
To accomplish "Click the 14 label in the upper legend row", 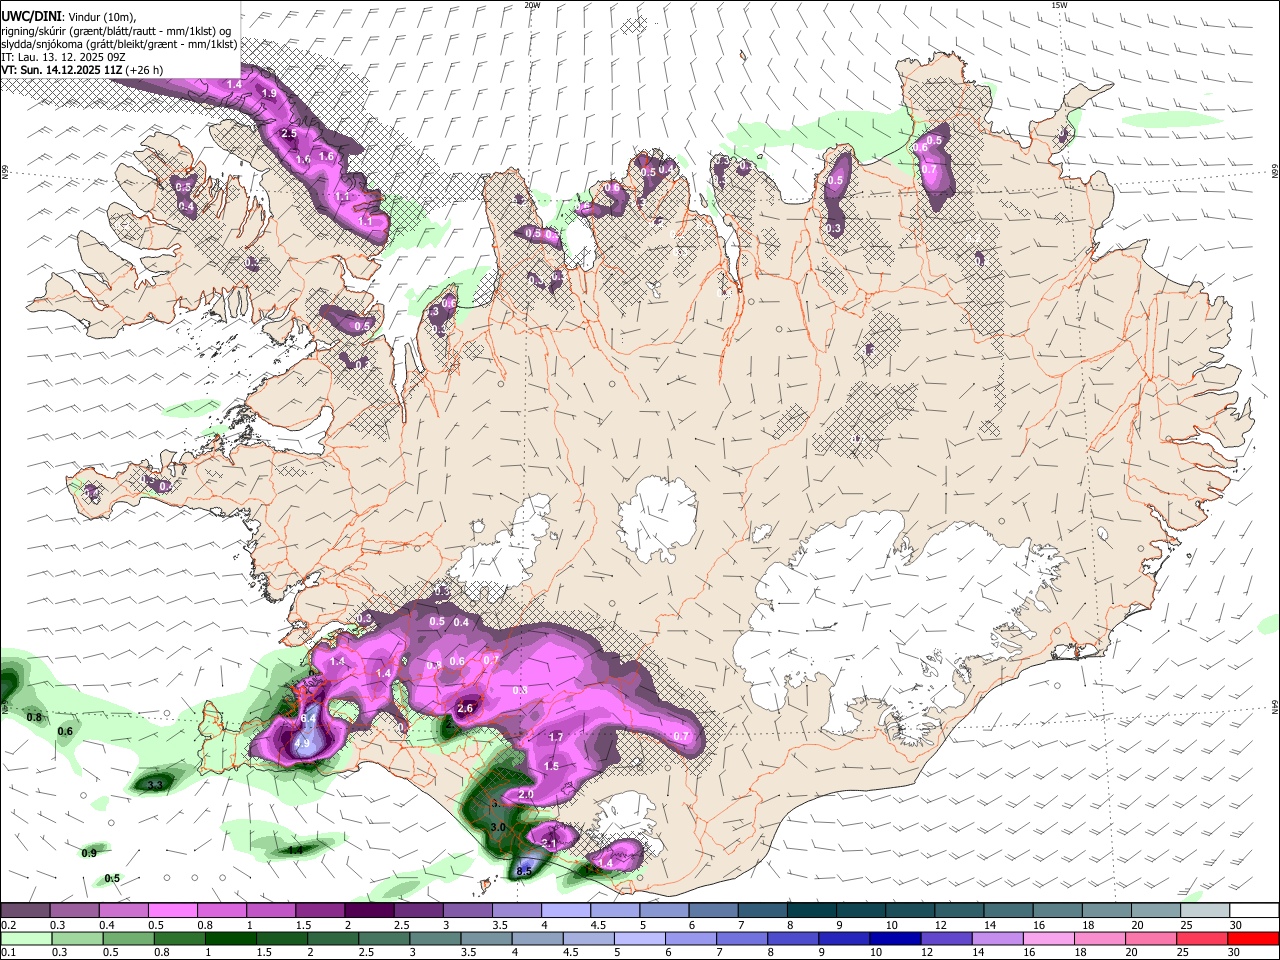I will point(989,925).
